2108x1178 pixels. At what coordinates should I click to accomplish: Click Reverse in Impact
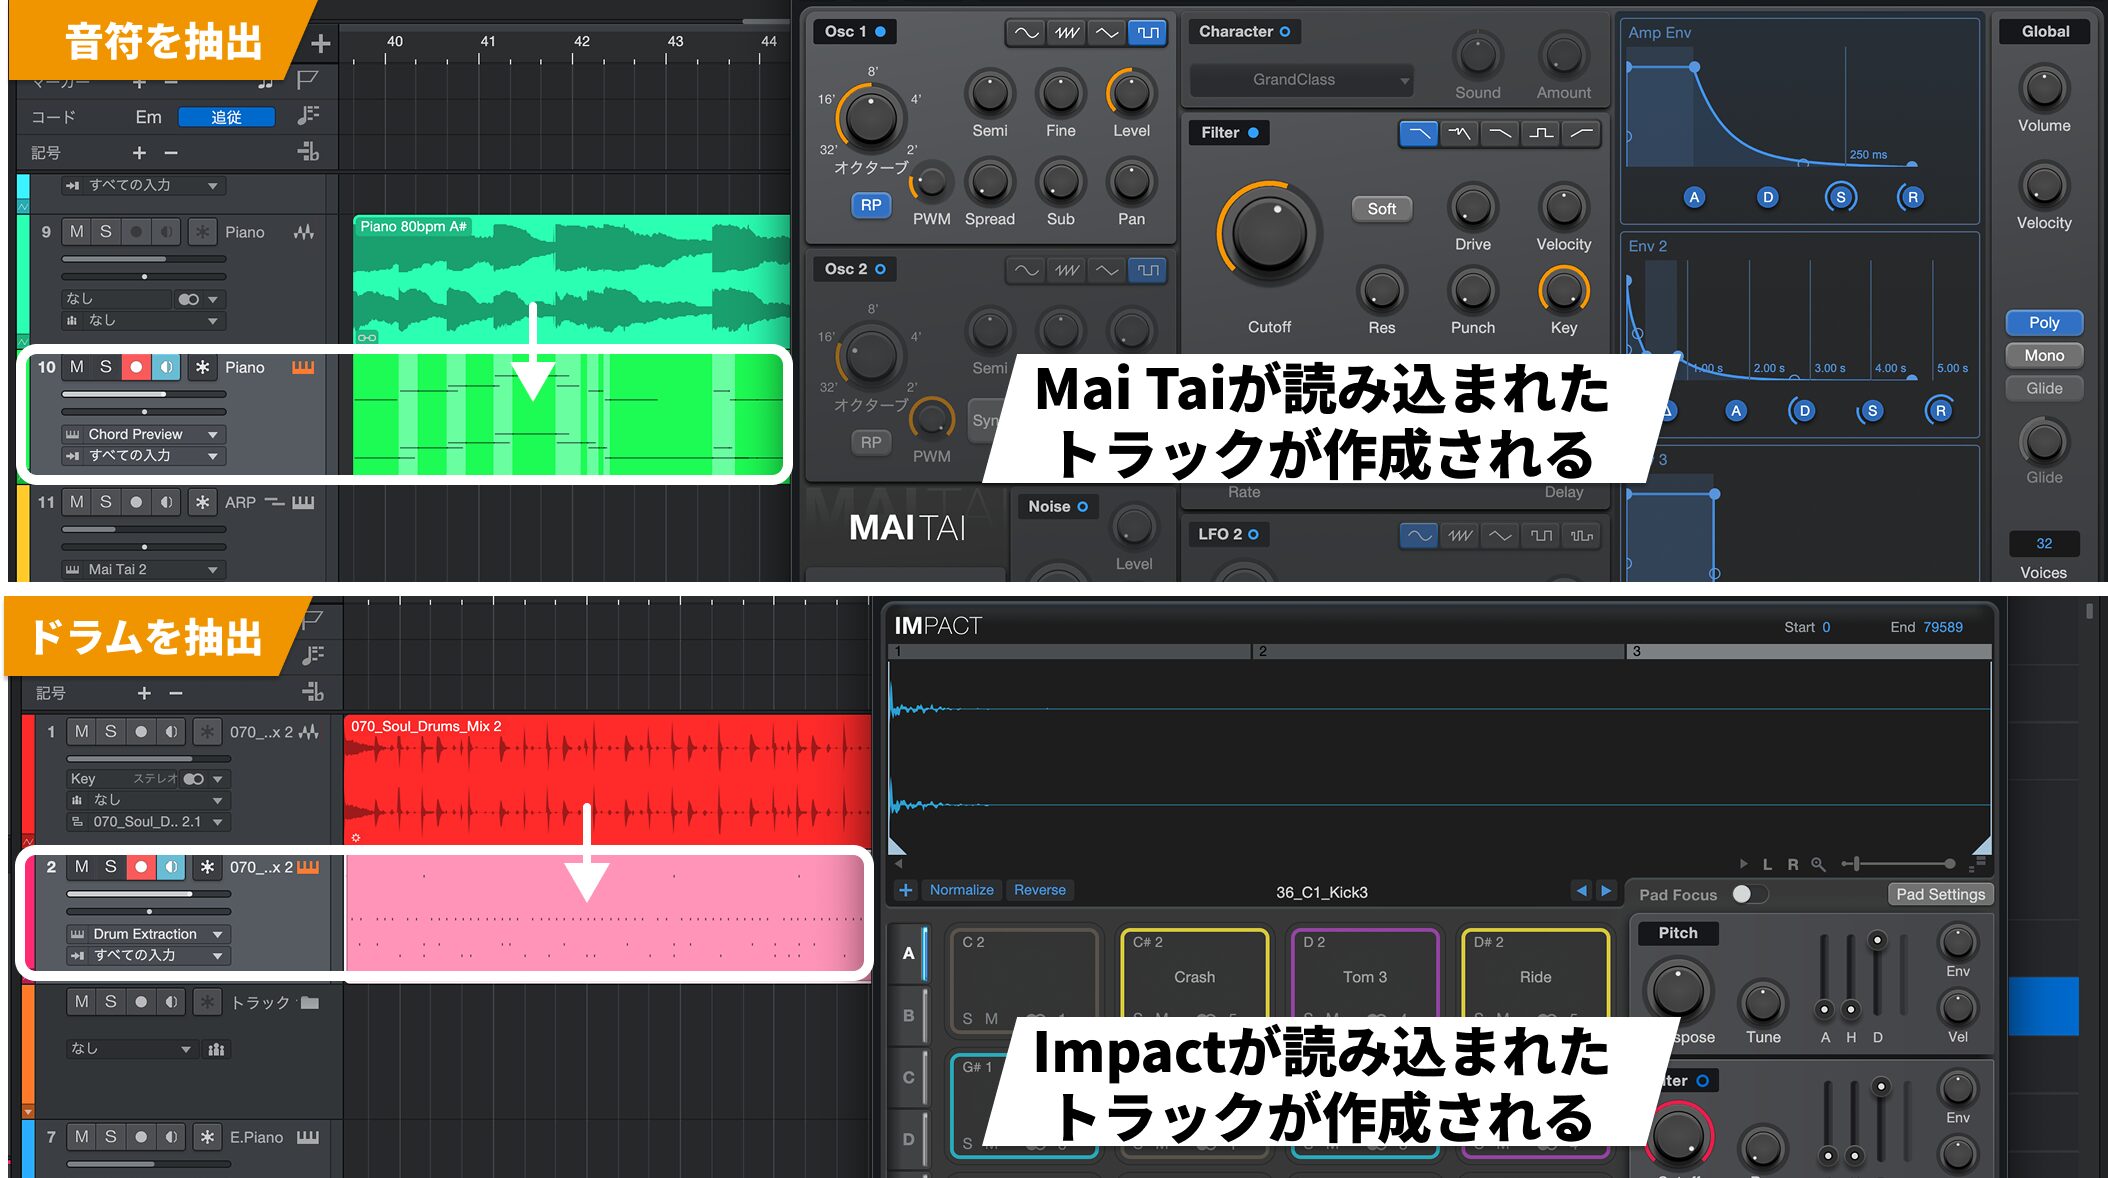coord(1039,890)
